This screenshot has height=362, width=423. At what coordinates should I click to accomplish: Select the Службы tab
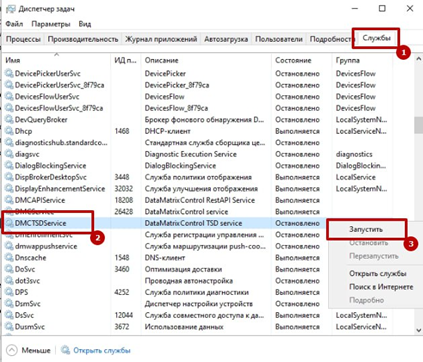click(376, 38)
